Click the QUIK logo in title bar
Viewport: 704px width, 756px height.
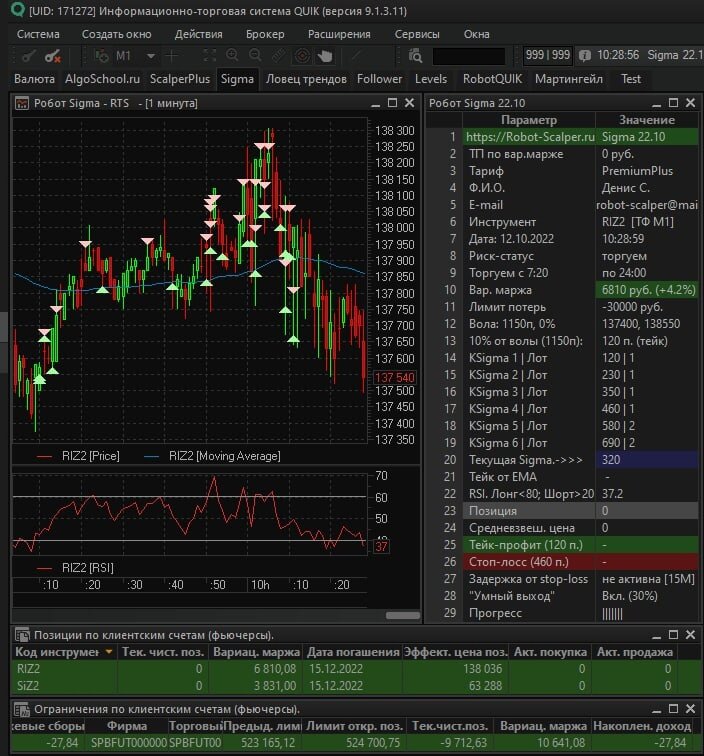click(18, 9)
